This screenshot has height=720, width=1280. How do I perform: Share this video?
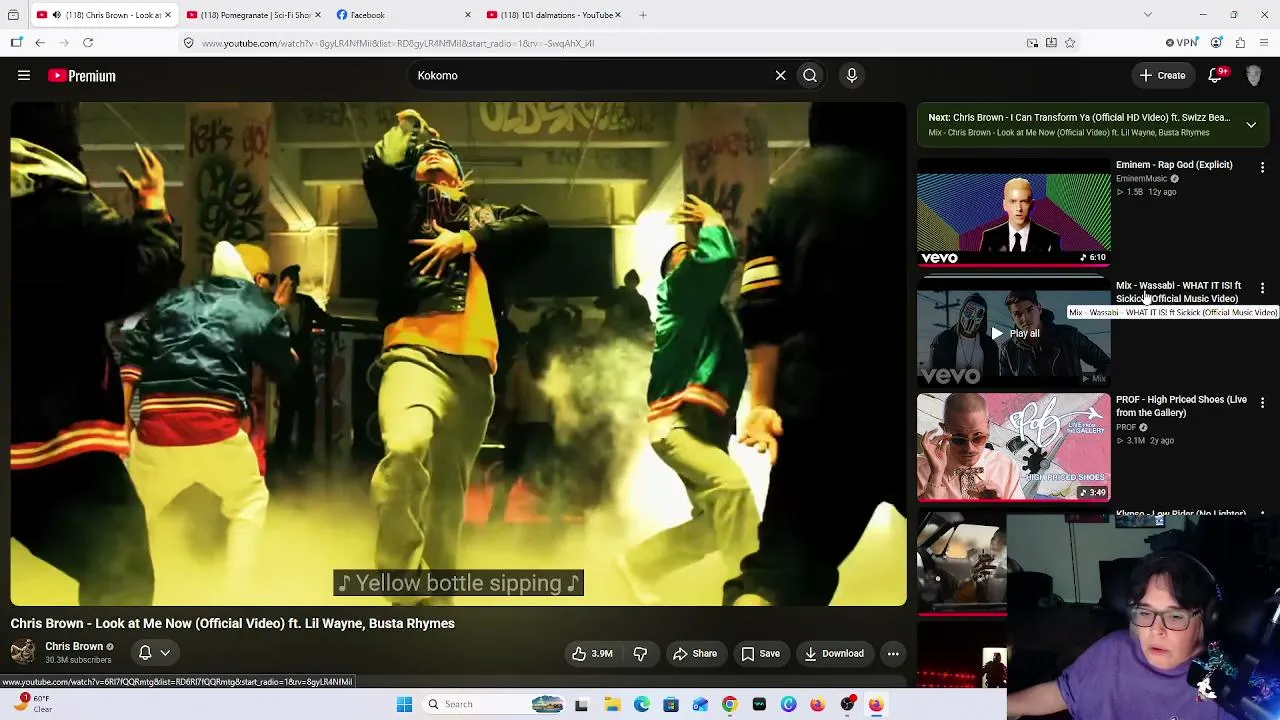point(695,654)
